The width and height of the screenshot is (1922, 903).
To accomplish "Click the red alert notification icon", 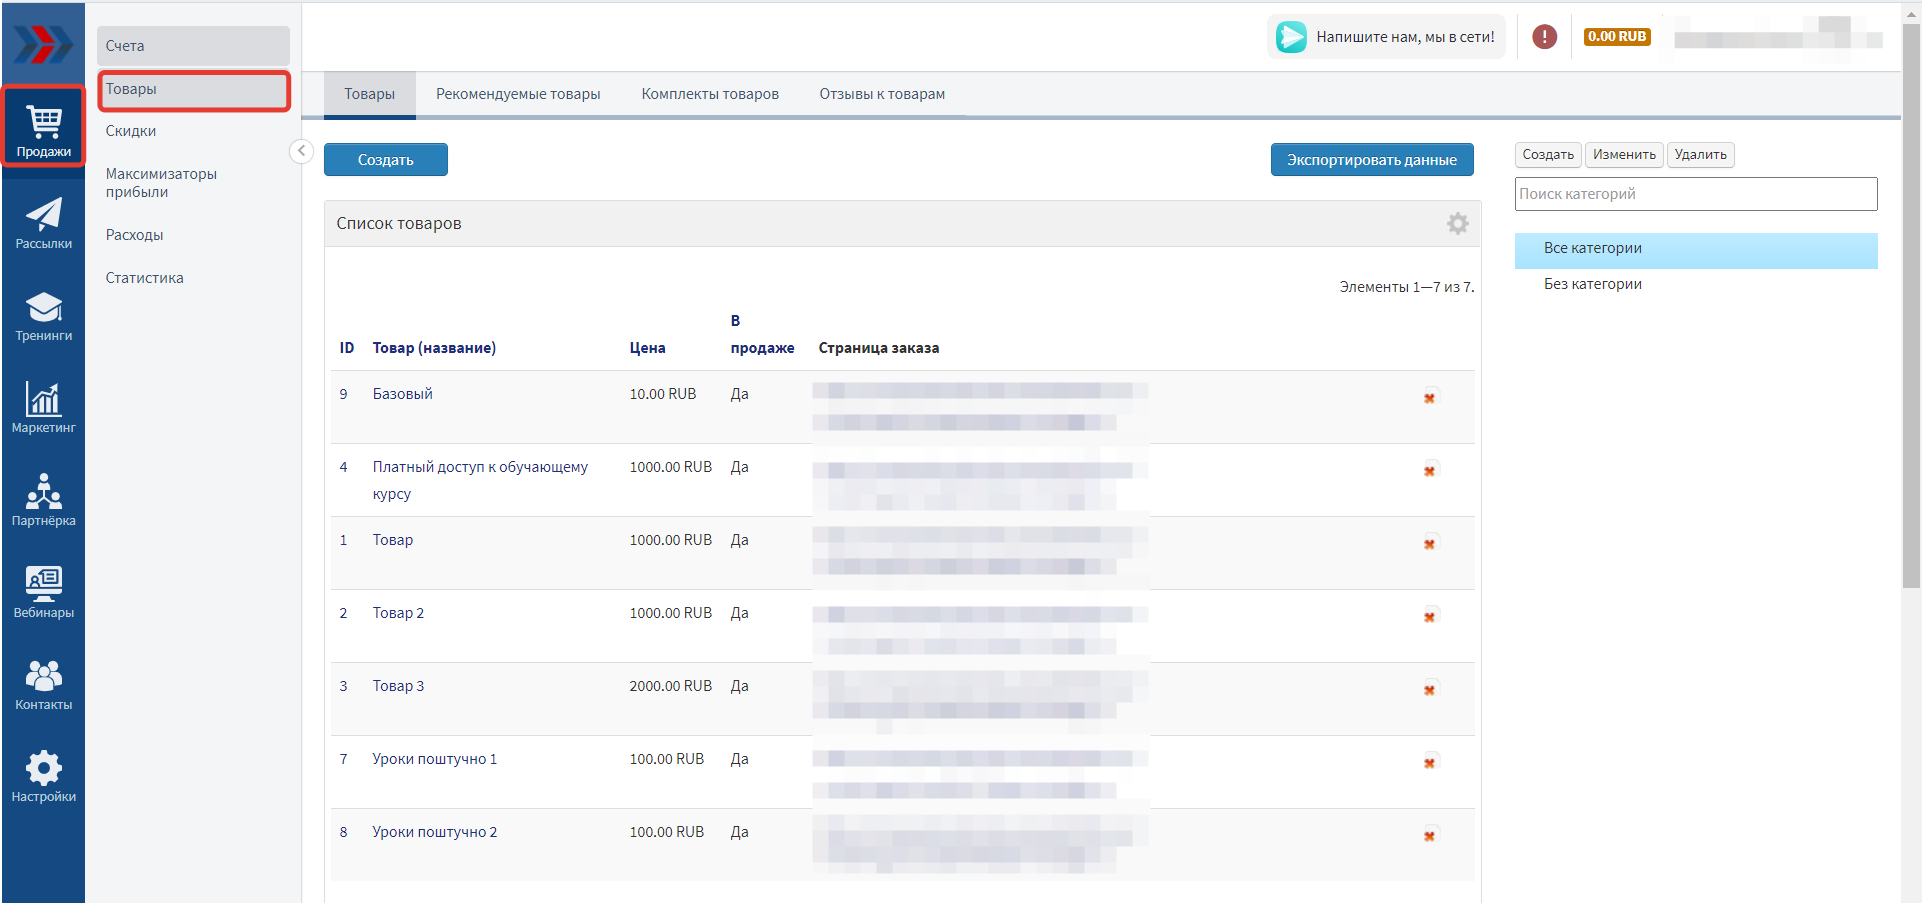I will pos(1544,37).
